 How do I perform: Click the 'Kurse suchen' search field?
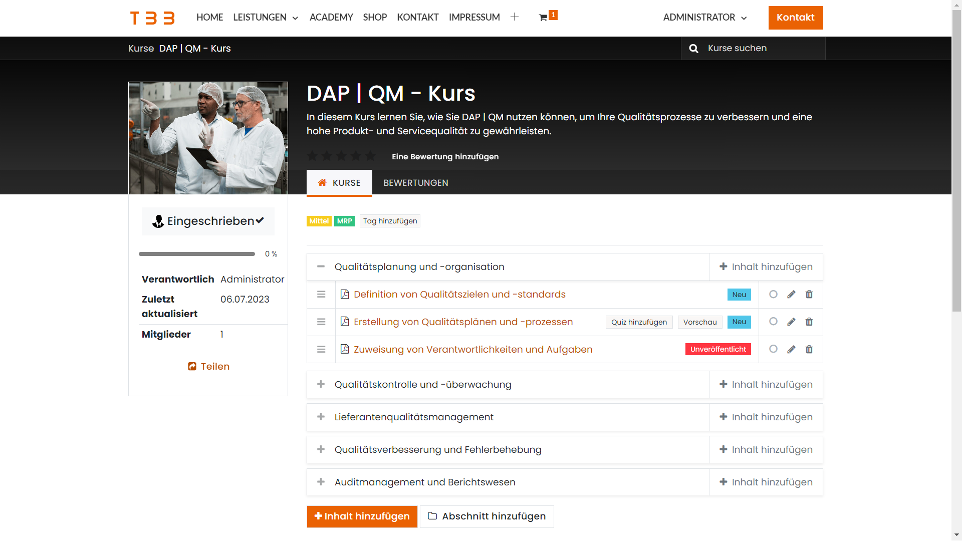pyautogui.click(x=764, y=48)
